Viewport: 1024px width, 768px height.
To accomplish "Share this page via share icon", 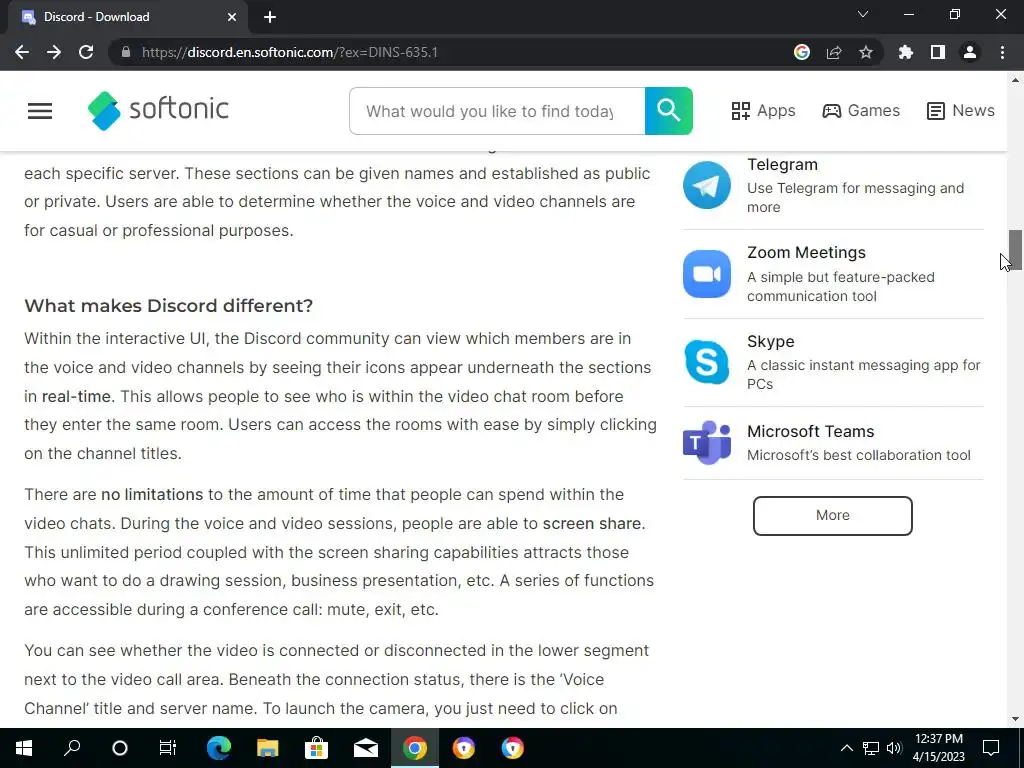I will pyautogui.click(x=833, y=52).
